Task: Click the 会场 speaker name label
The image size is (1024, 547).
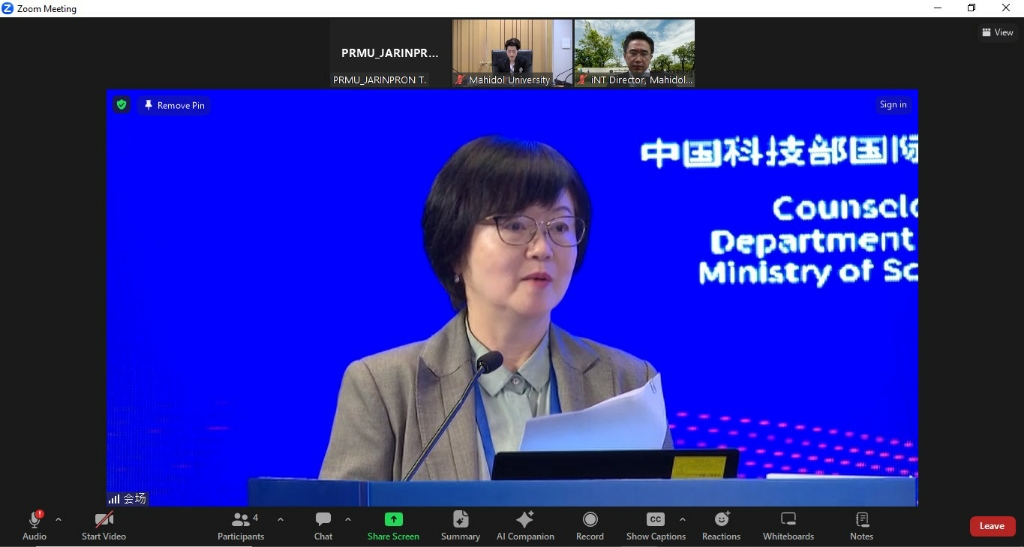Action: click(135, 499)
